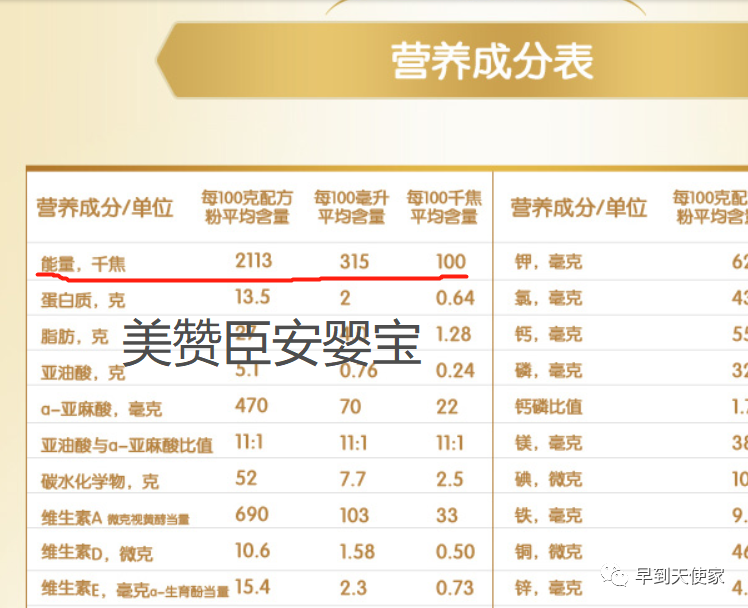
Task: Click the fat value 1.28
Action: pyautogui.click(x=453, y=334)
